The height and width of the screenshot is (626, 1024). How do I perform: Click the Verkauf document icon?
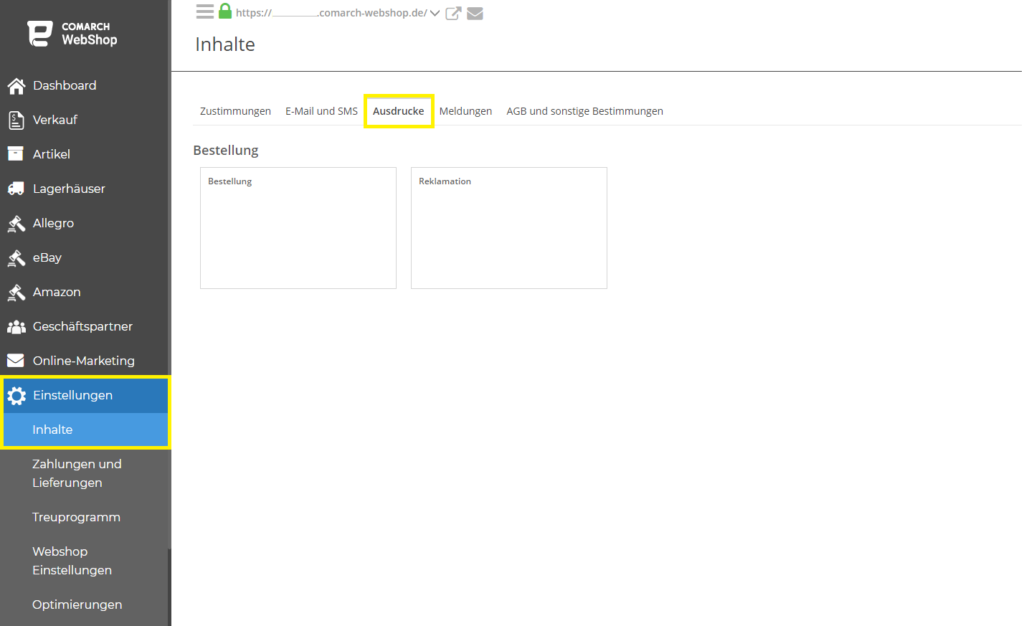click(16, 120)
